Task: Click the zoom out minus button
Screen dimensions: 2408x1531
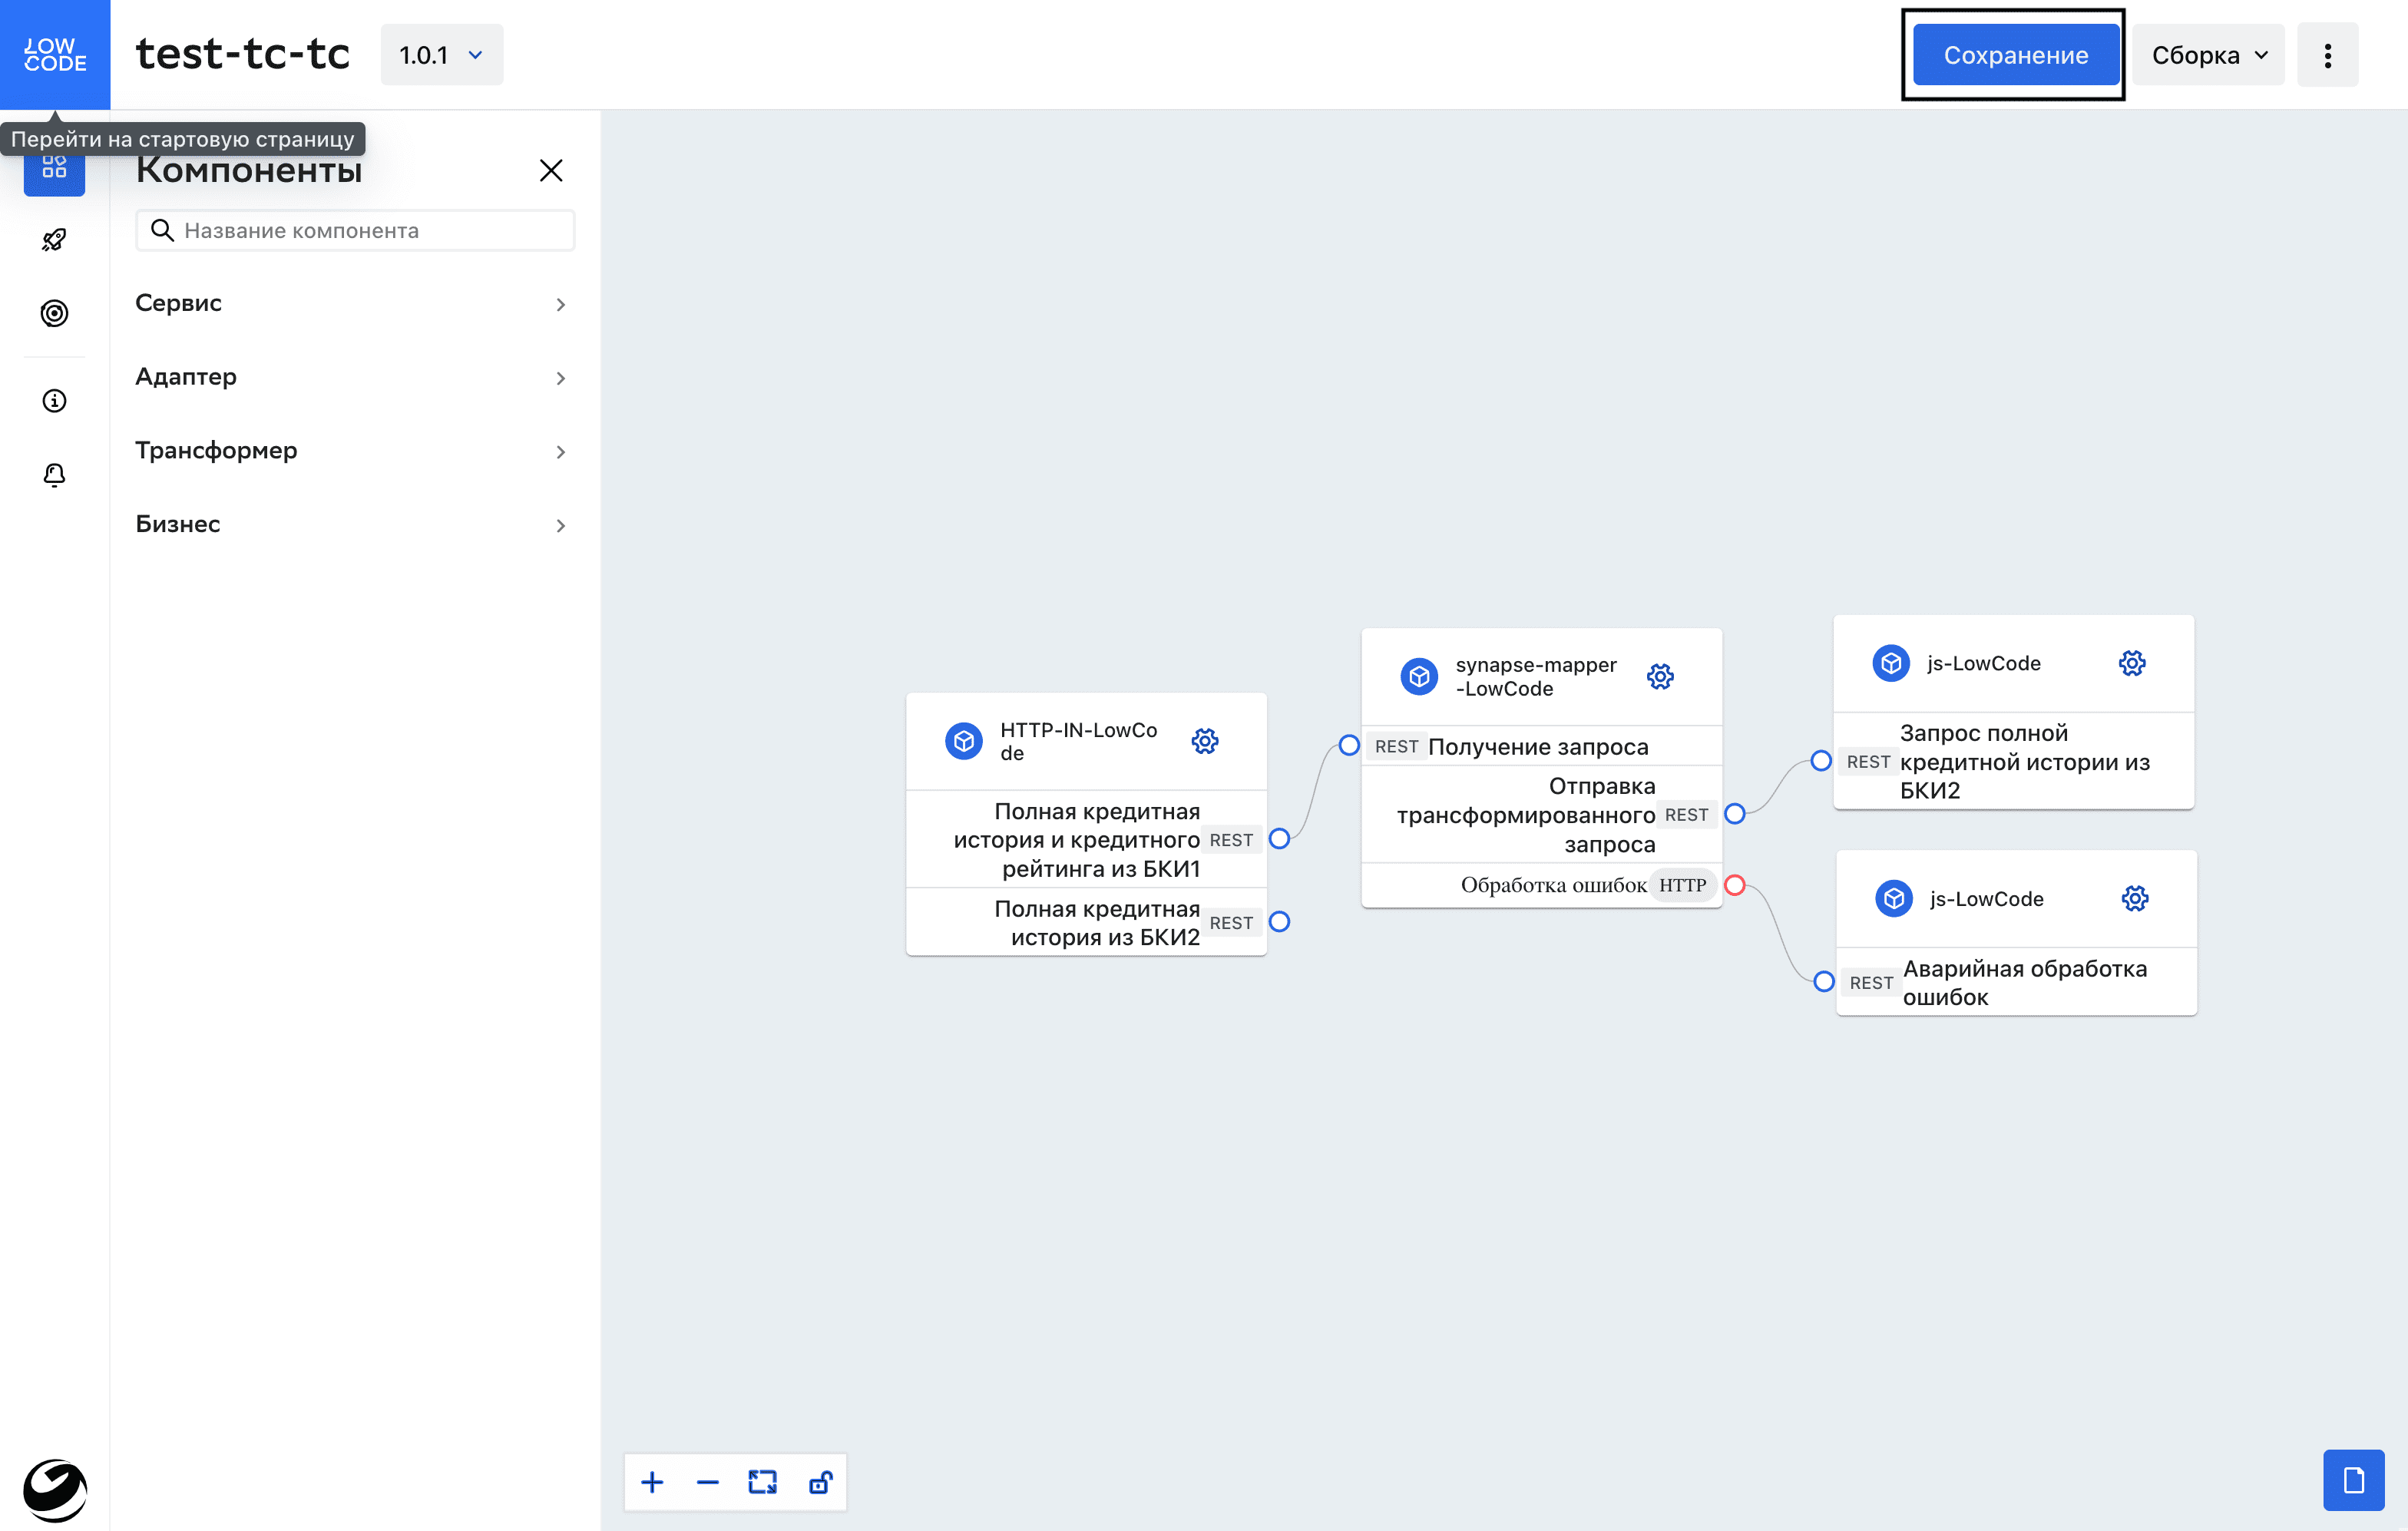Action: [707, 1481]
